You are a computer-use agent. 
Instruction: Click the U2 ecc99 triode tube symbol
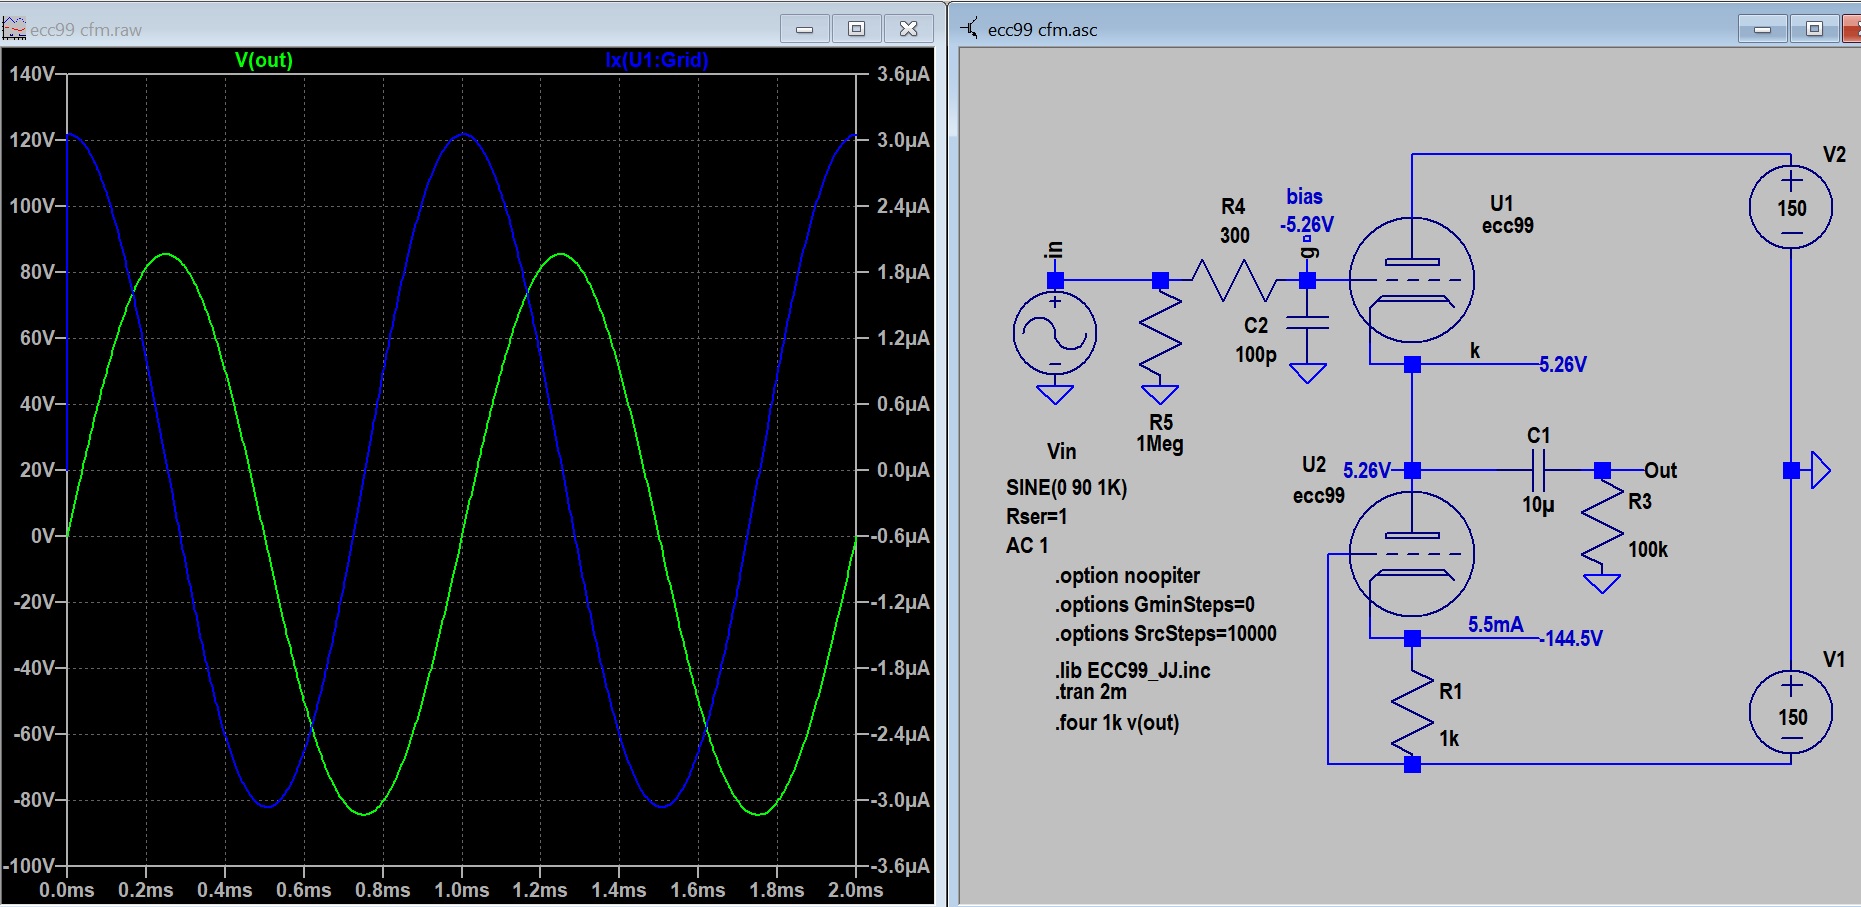1411,554
